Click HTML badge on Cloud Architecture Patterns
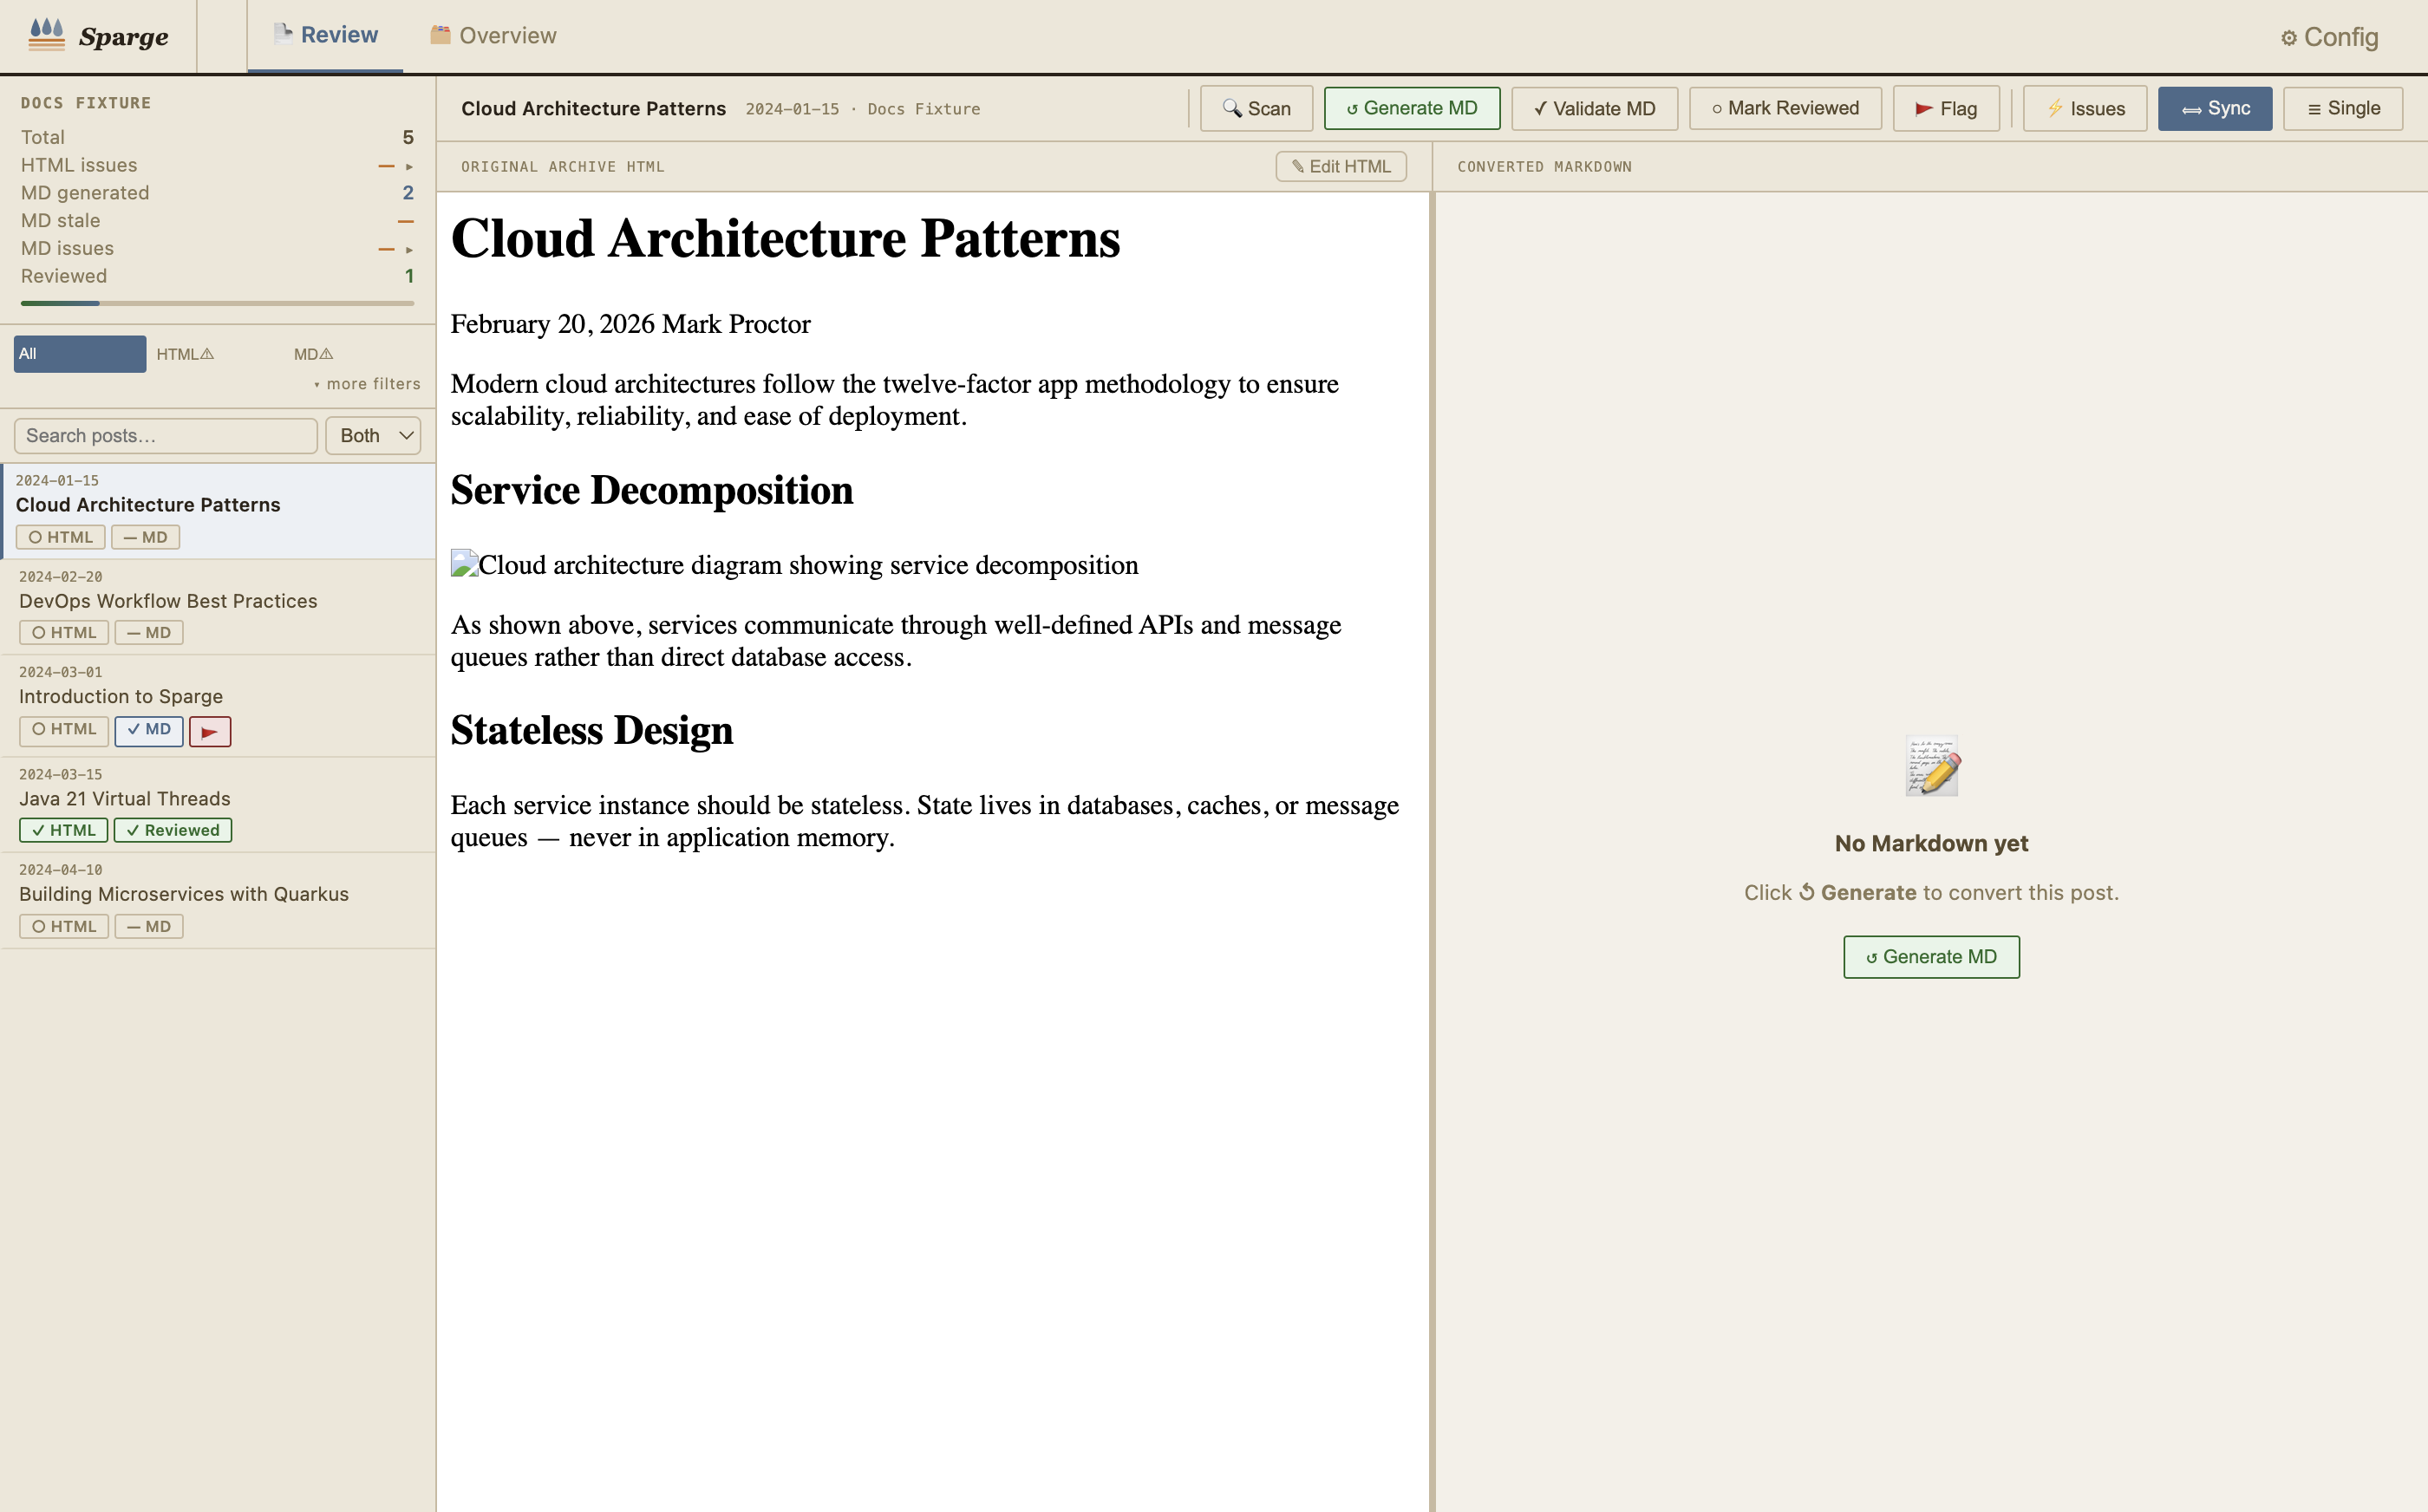 [60, 537]
